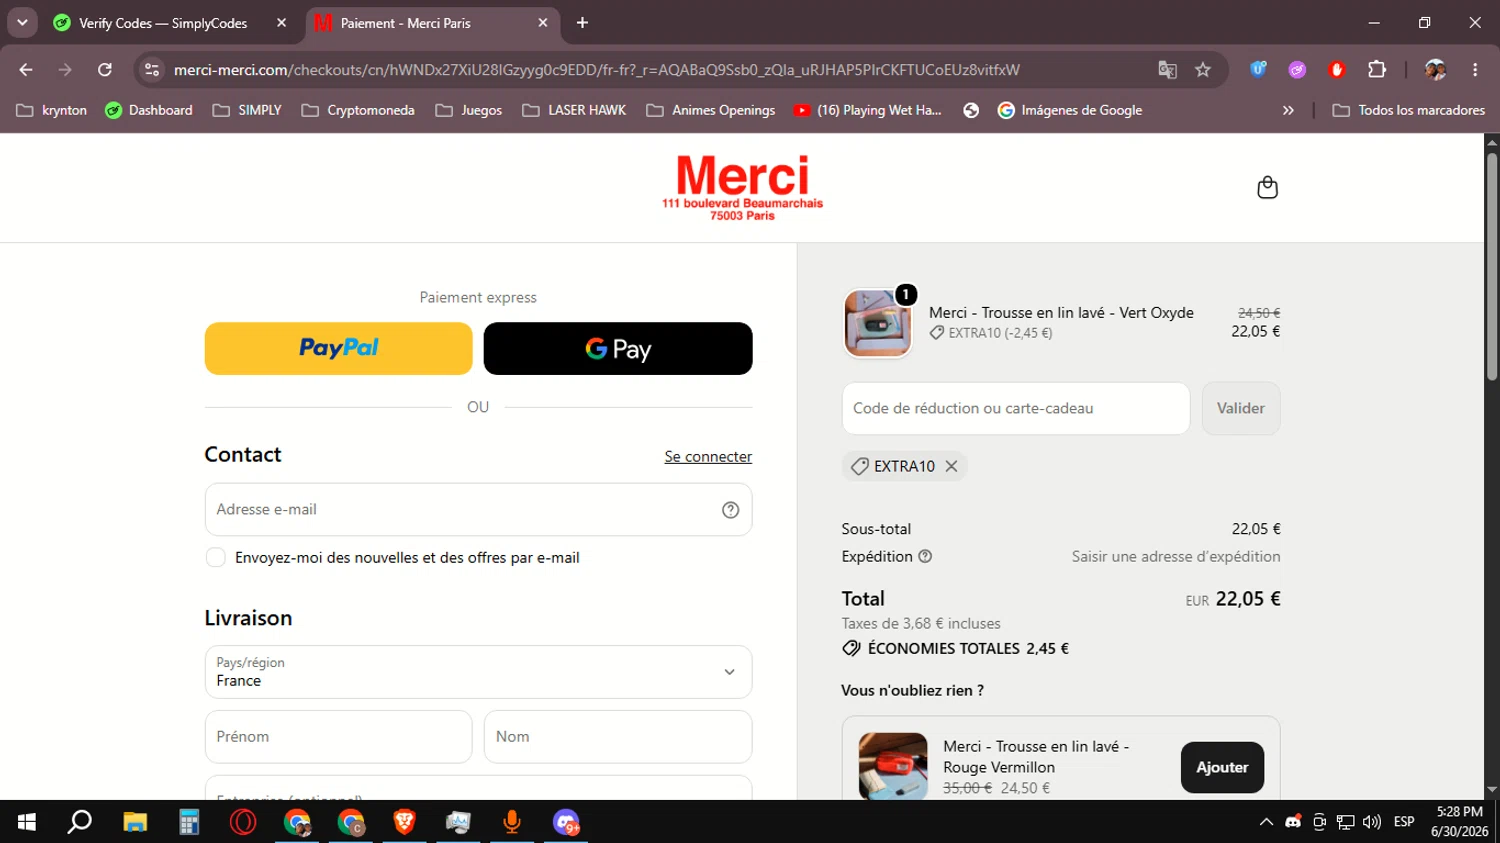
Task: Show more bookmarks with the overflow chevron
Action: tap(1288, 111)
